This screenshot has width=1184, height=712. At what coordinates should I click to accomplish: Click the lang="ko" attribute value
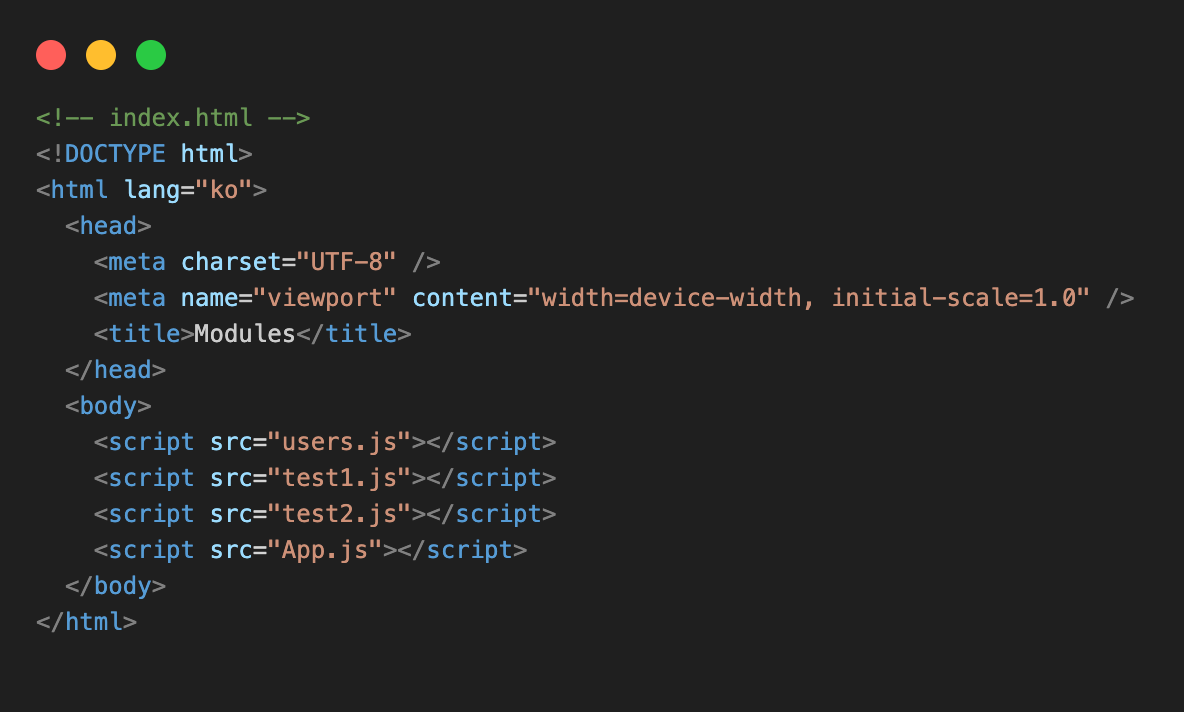pyautogui.click(x=224, y=190)
